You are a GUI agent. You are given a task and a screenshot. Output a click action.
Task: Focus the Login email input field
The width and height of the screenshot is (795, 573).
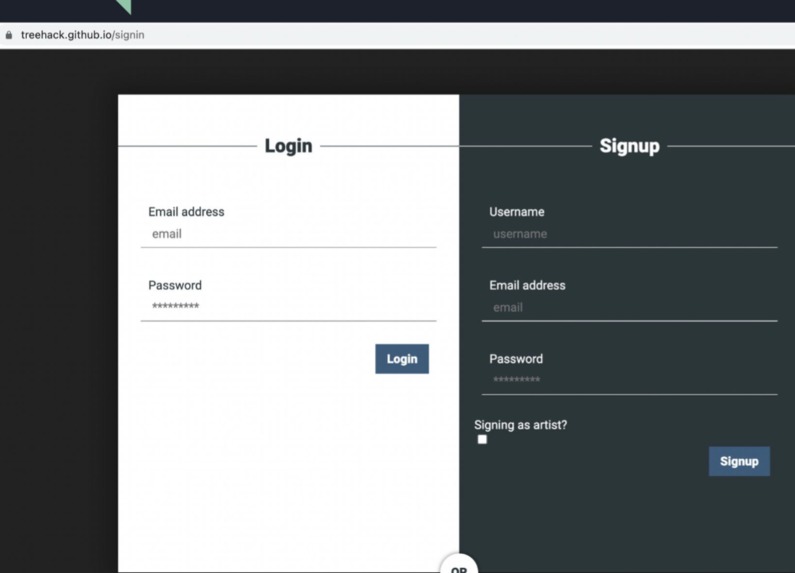288,234
